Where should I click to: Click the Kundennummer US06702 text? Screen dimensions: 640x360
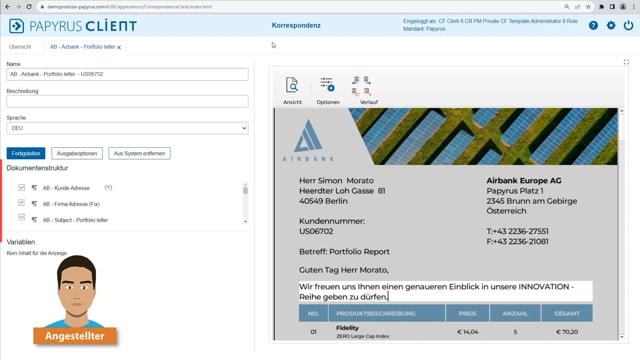point(332,226)
